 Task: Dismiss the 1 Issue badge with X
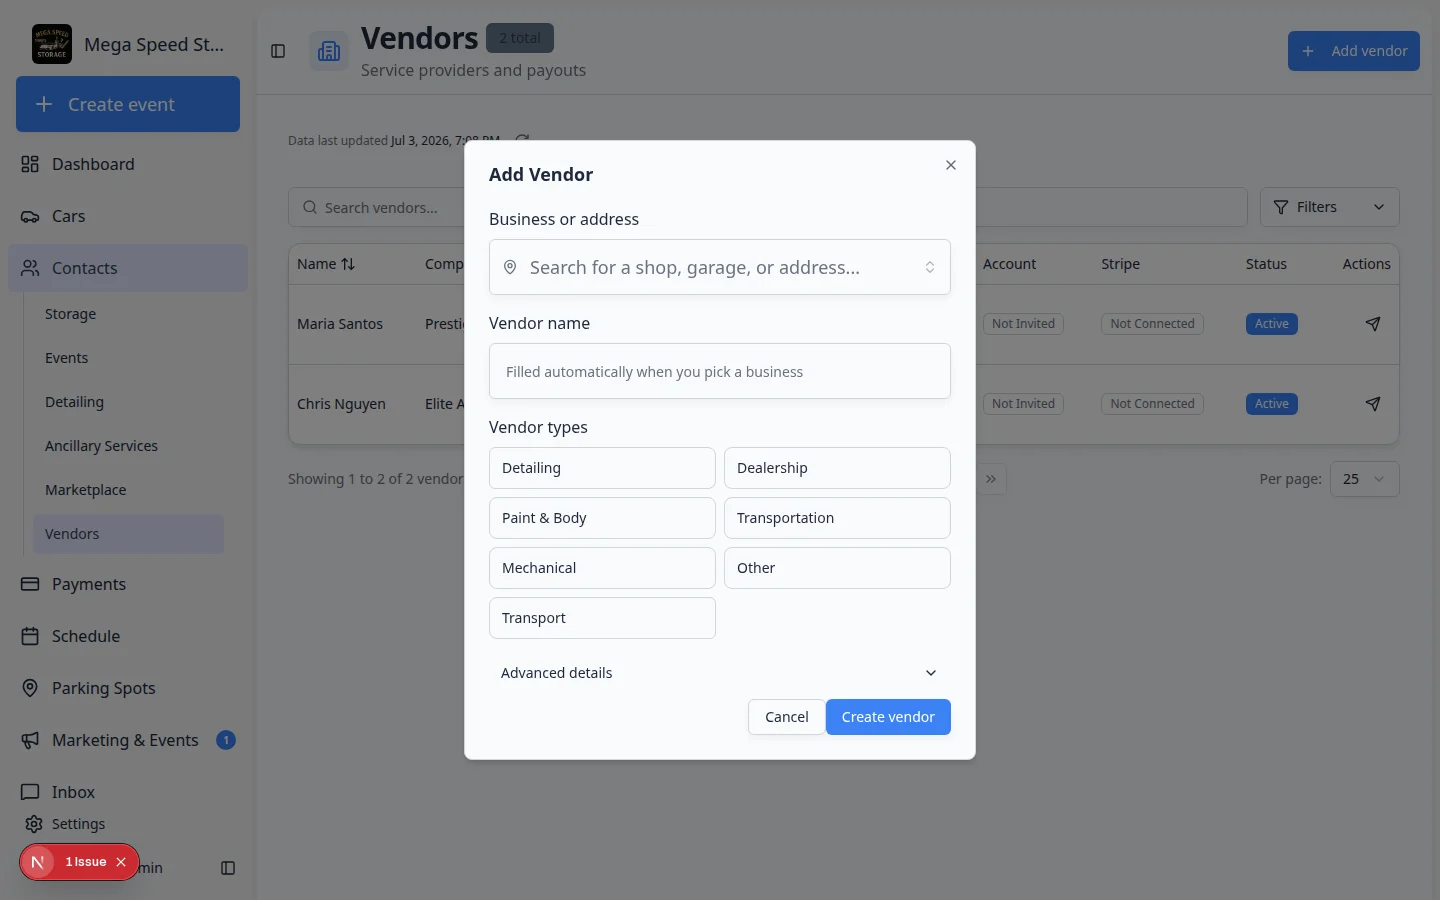[121, 862]
